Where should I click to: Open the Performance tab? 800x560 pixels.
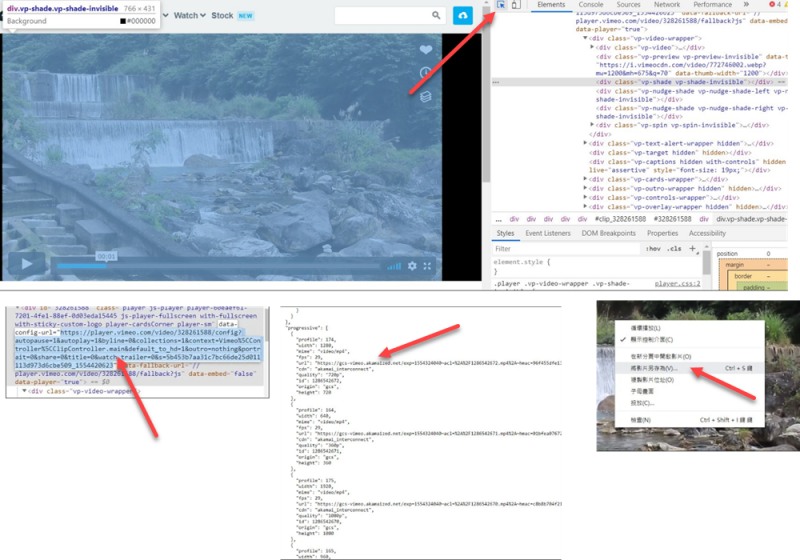(712, 5)
